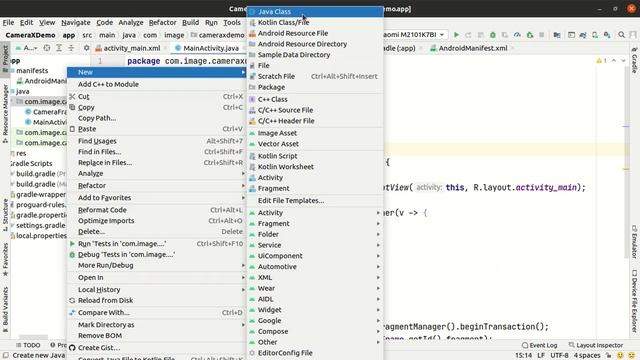Click Add C++ to Module
The height and width of the screenshot is (360, 640).
pyautogui.click(x=157, y=84)
